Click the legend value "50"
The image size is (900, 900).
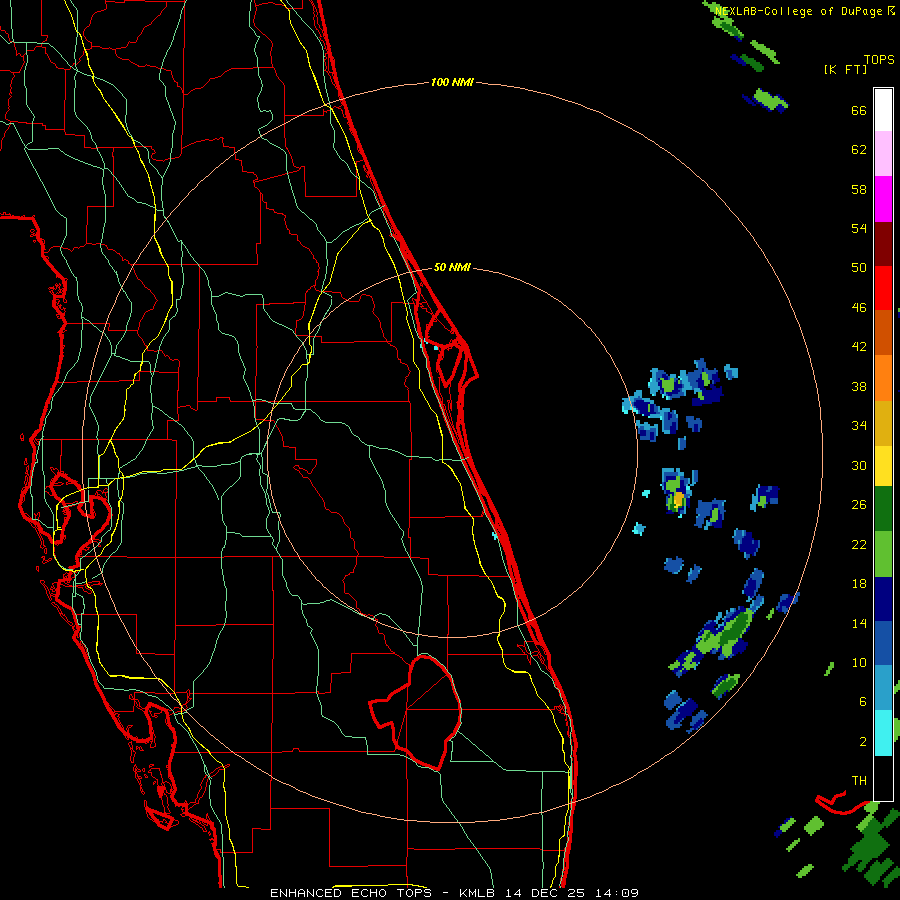click(x=859, y=268)
